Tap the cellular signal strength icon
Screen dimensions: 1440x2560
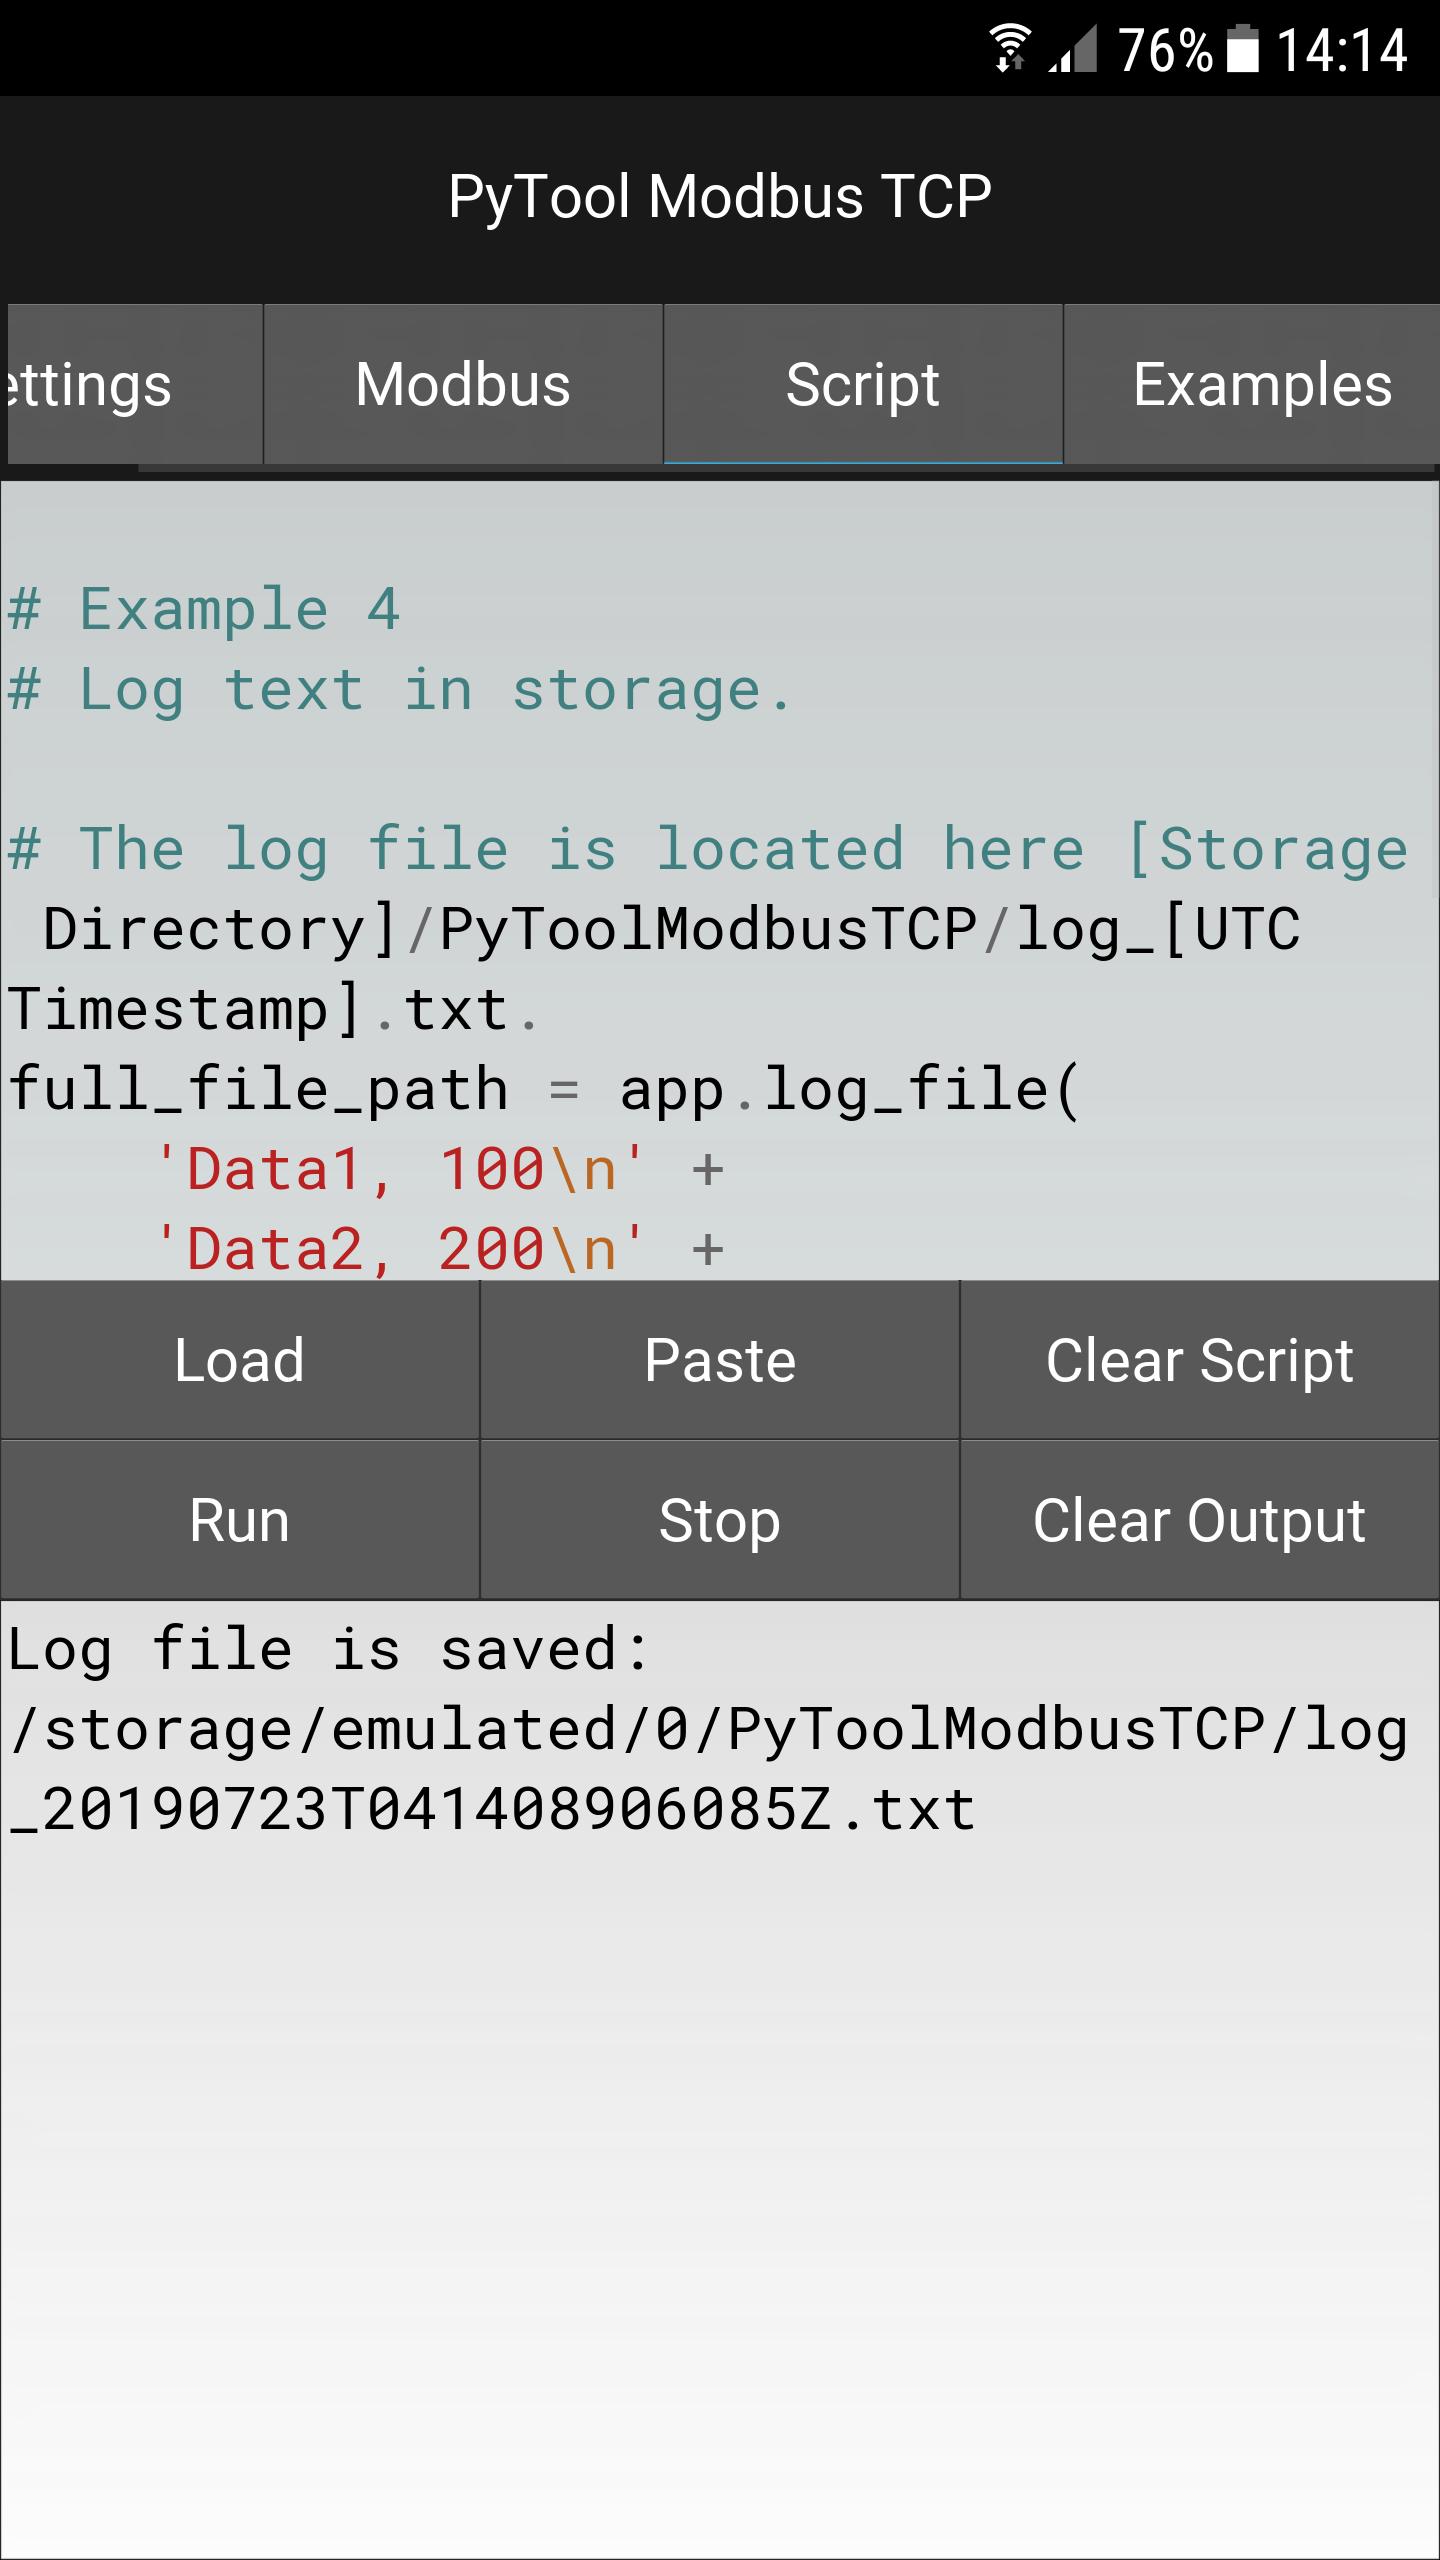pos(1073,49)
